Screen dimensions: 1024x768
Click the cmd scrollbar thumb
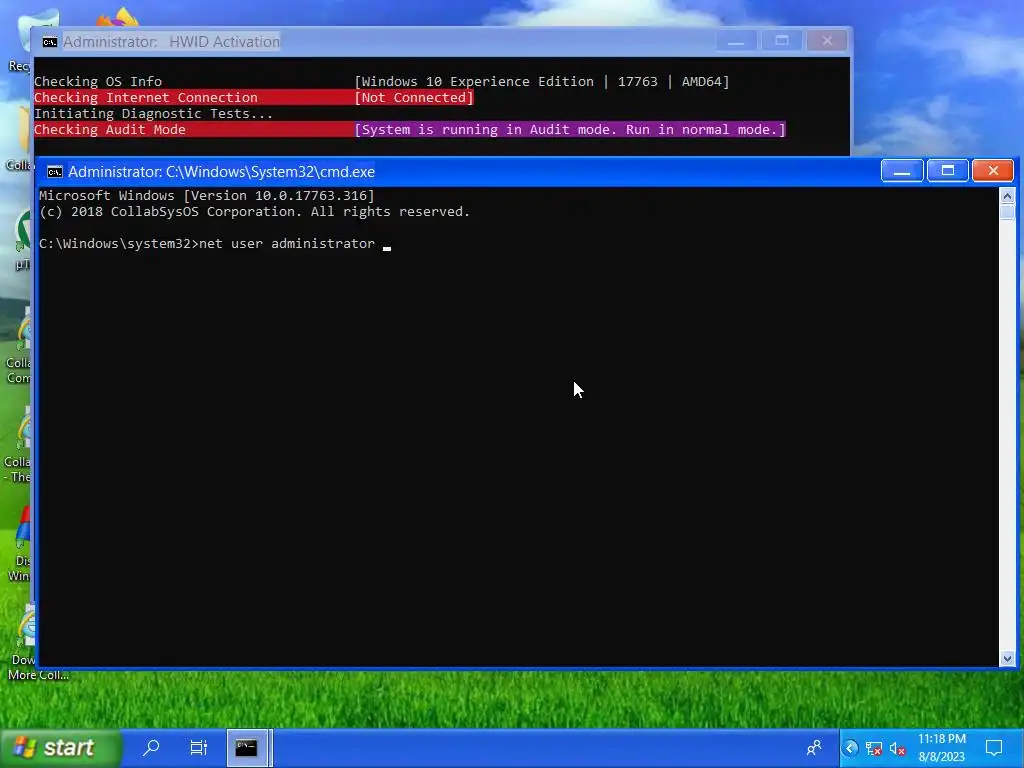click(x=1007, y=213)
